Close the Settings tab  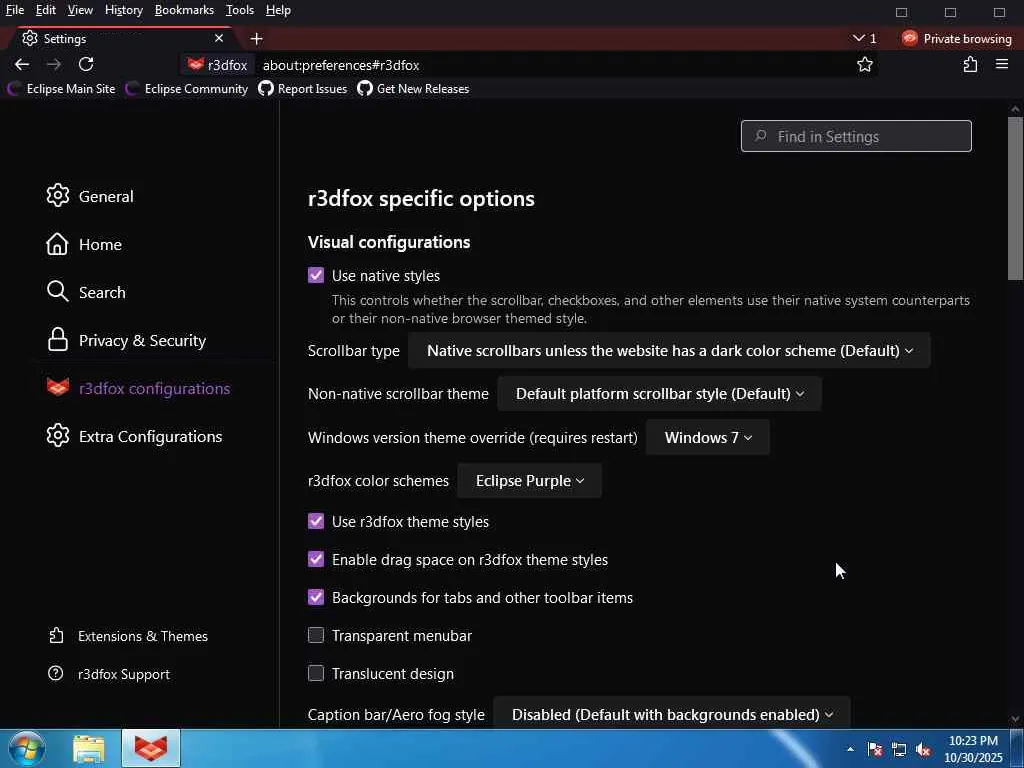pos(219,38)
